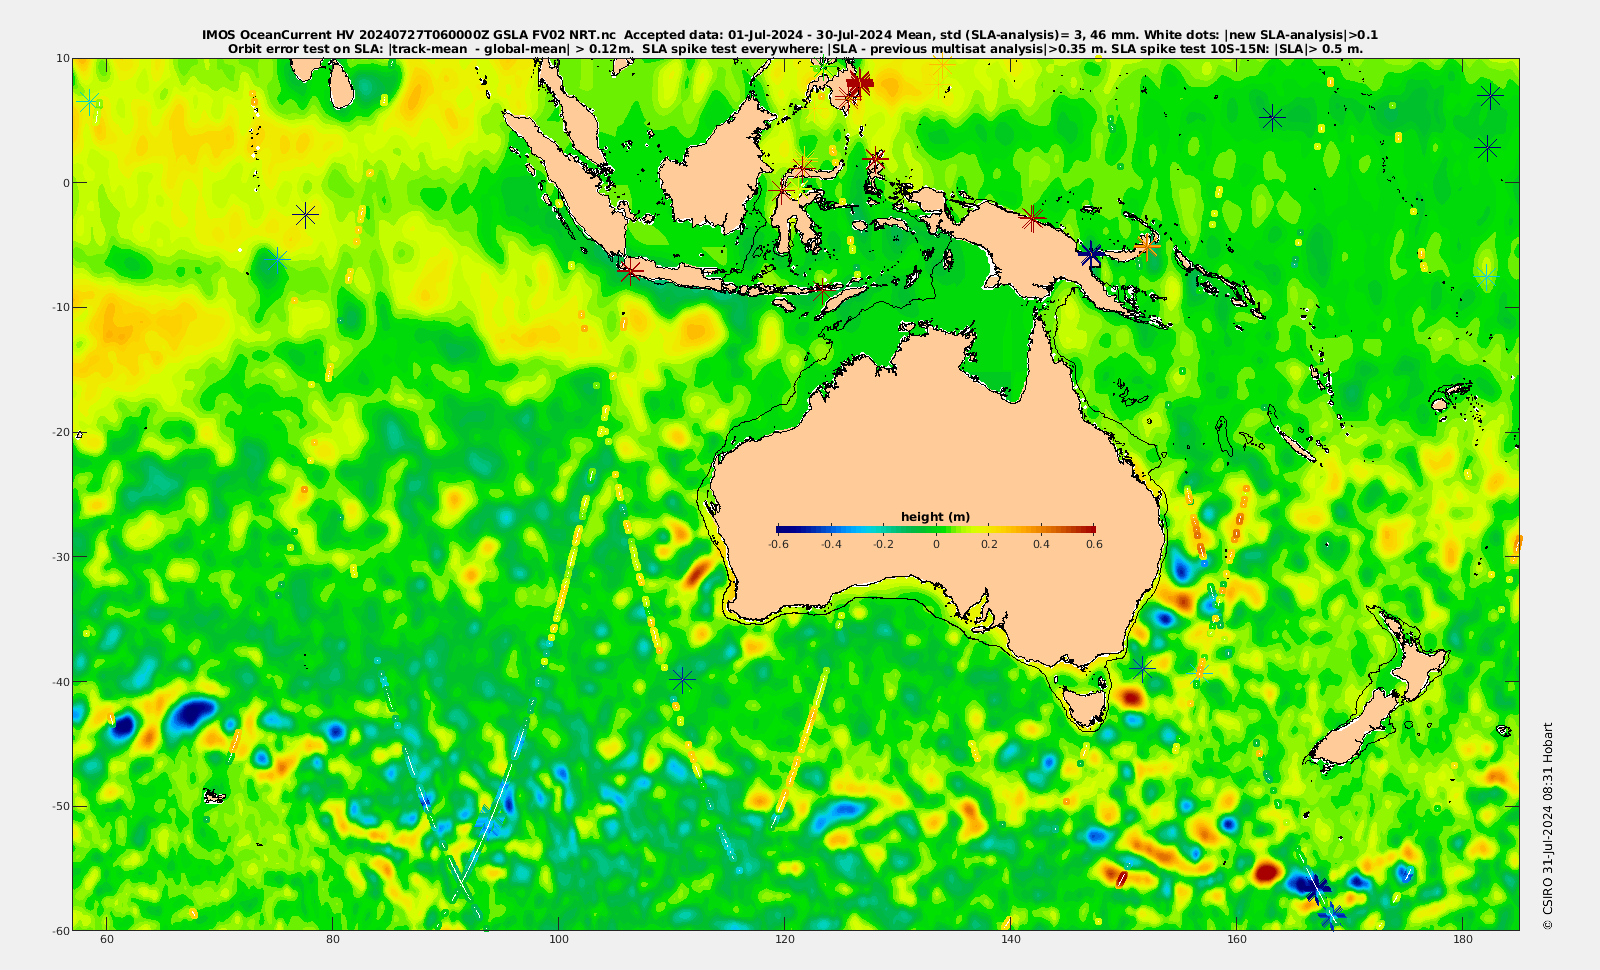Image resolution: width=1600 pixels, height=970 pixels.
Task: Click longitude axis label 180
Action: (x=1462, y=940)
